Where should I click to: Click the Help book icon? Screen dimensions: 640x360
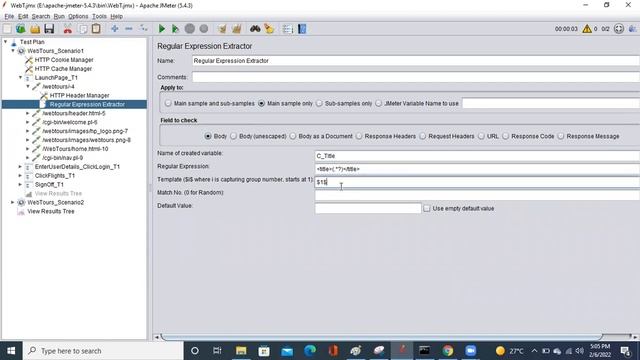point(302,29)
